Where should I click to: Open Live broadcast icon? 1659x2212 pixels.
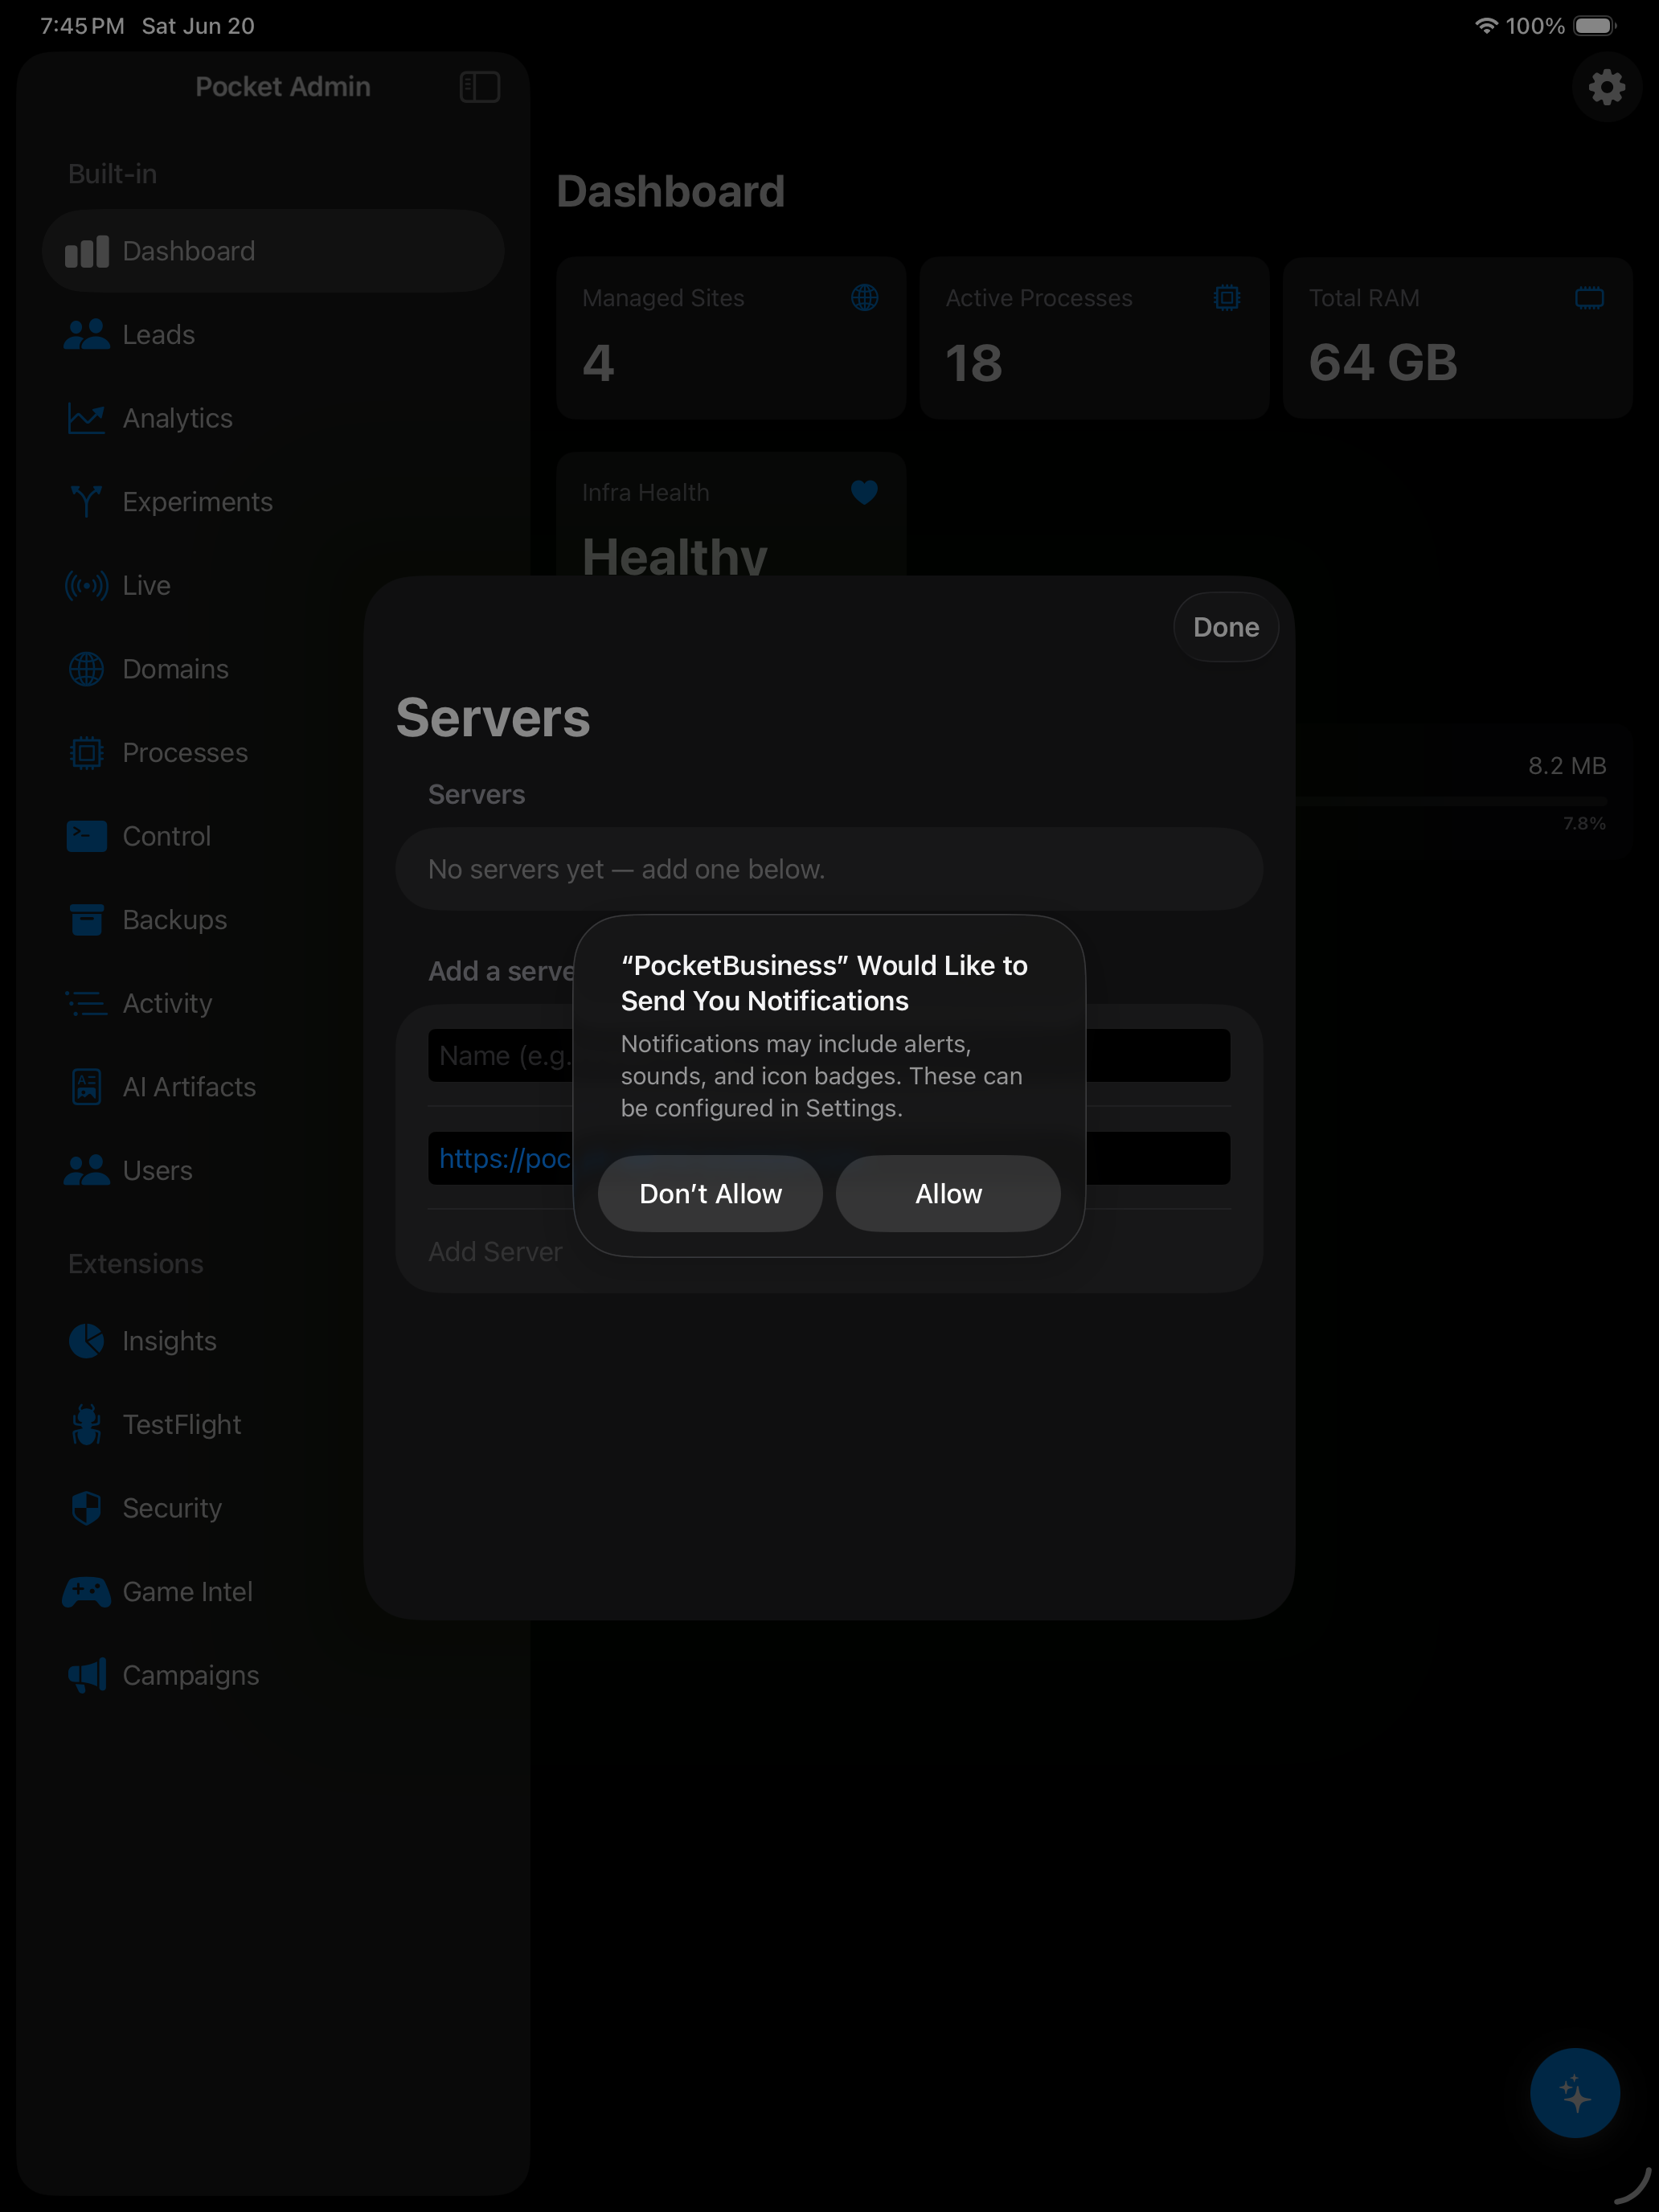pyautogui.click(x=87, y=585)
